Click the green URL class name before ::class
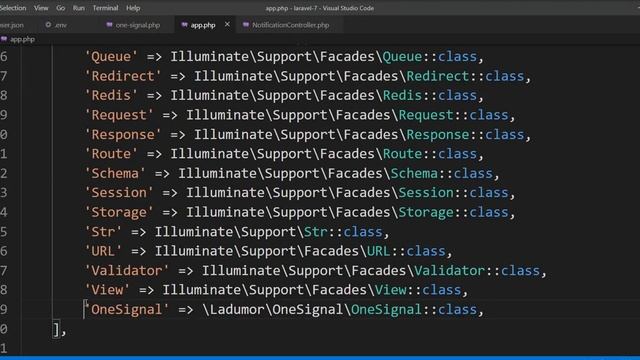Image resolution: width=640 pixels, height=360 pixels. [378, 251]
